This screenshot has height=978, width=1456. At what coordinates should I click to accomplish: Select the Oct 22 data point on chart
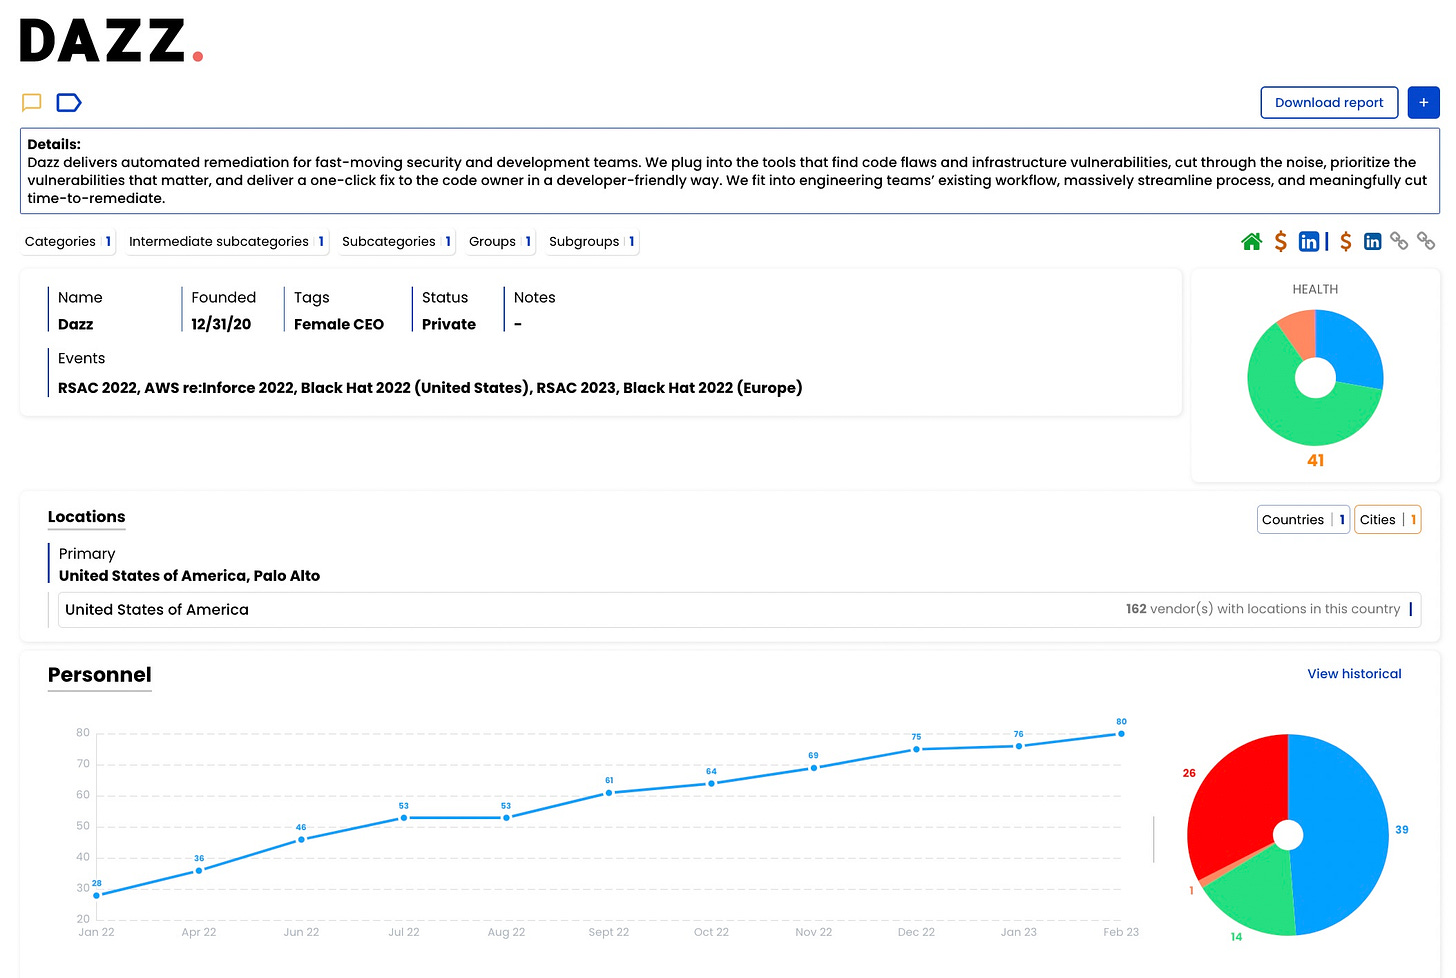[711, 783]
